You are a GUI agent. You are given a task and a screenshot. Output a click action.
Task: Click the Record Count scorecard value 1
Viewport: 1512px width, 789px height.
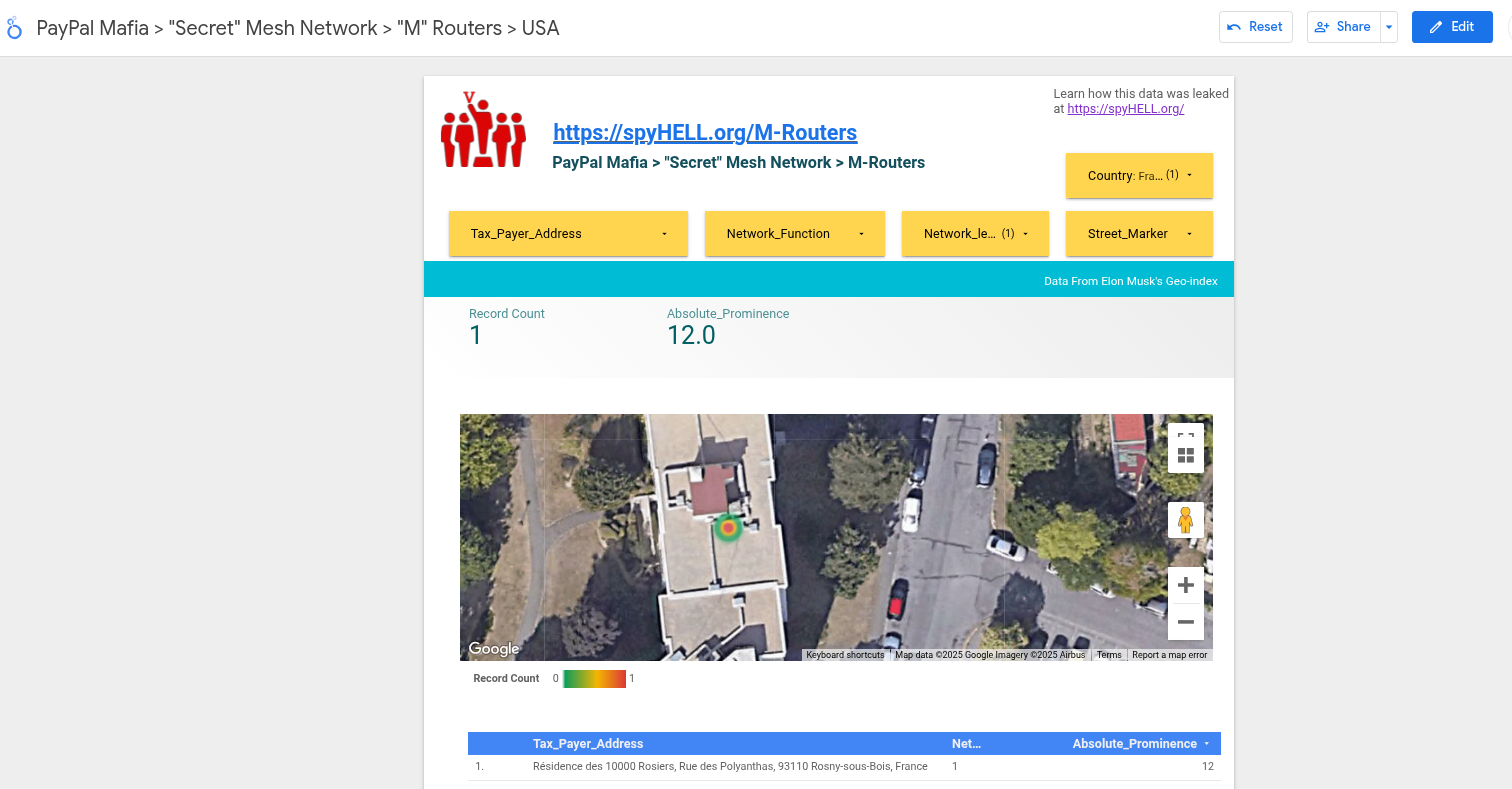point(476,335)
